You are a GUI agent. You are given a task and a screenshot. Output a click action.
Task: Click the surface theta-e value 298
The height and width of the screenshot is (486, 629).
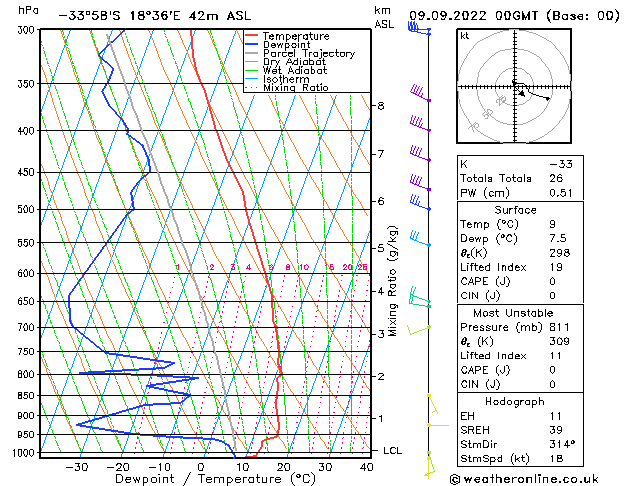(x=560, y=253)
